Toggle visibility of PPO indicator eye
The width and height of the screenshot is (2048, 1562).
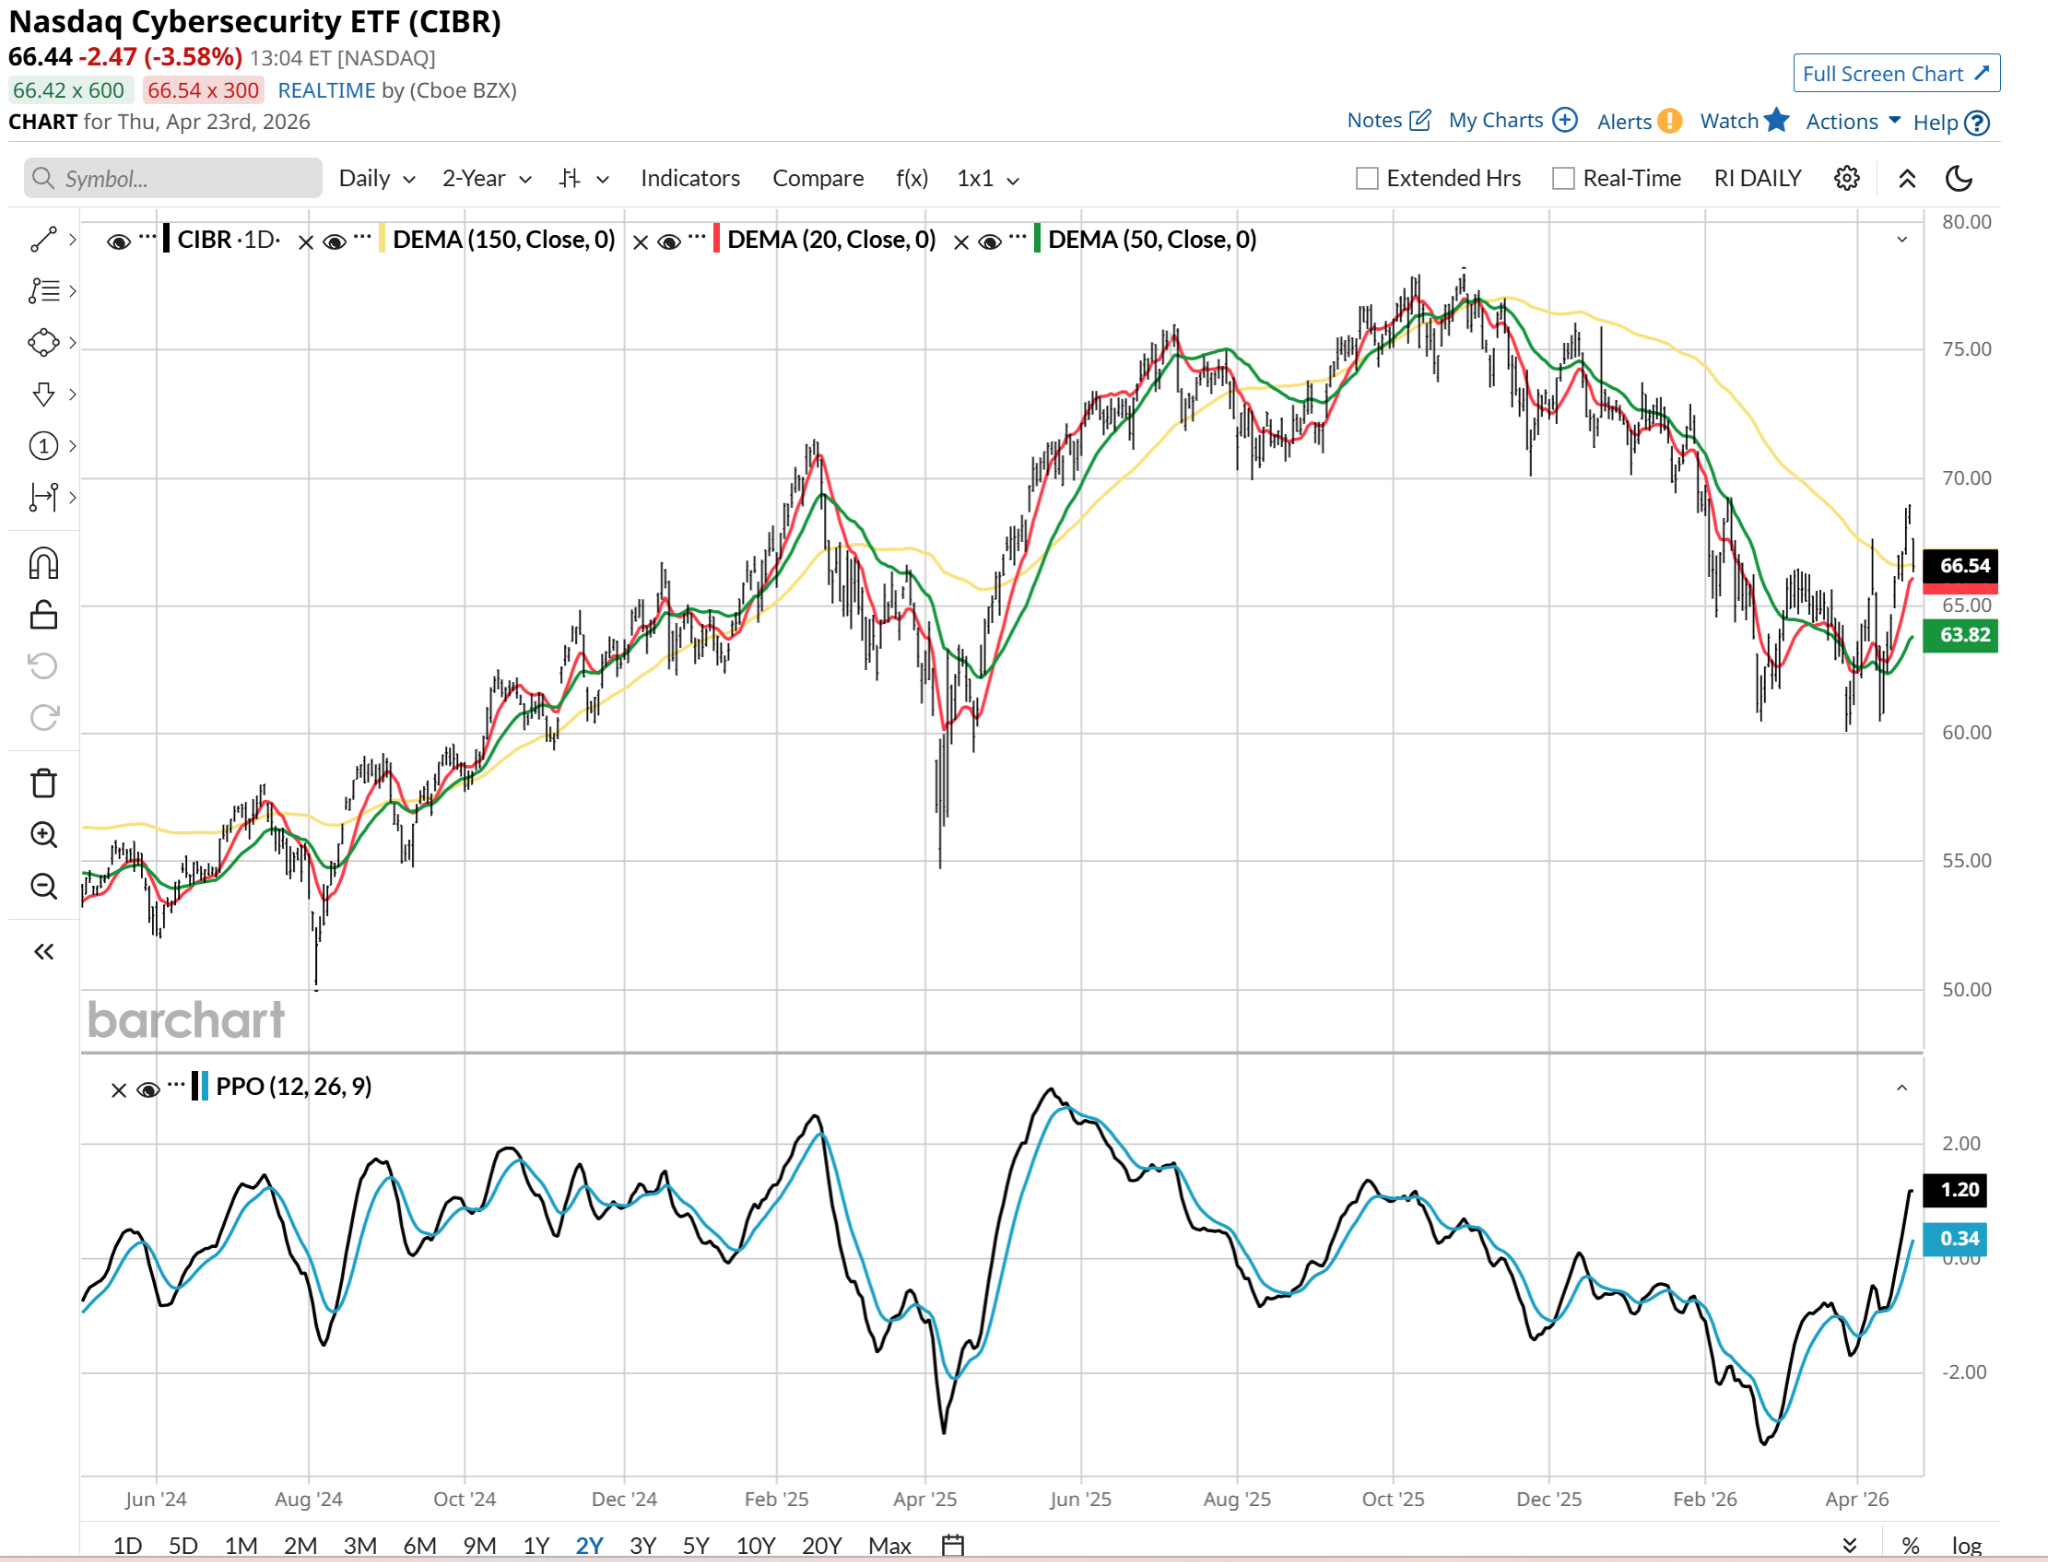148,1089
